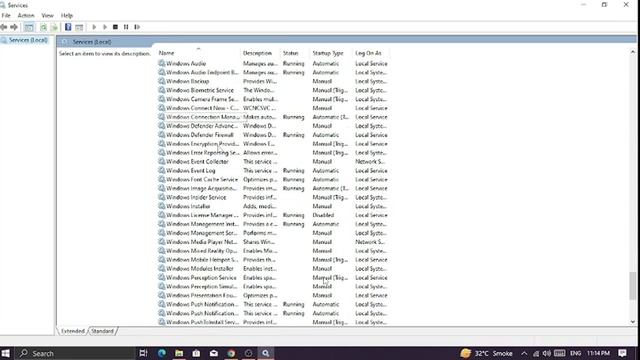Viewport: 640px width, 360px height.
Task: Select the Windows Connection Manager service
Action: 273,117
